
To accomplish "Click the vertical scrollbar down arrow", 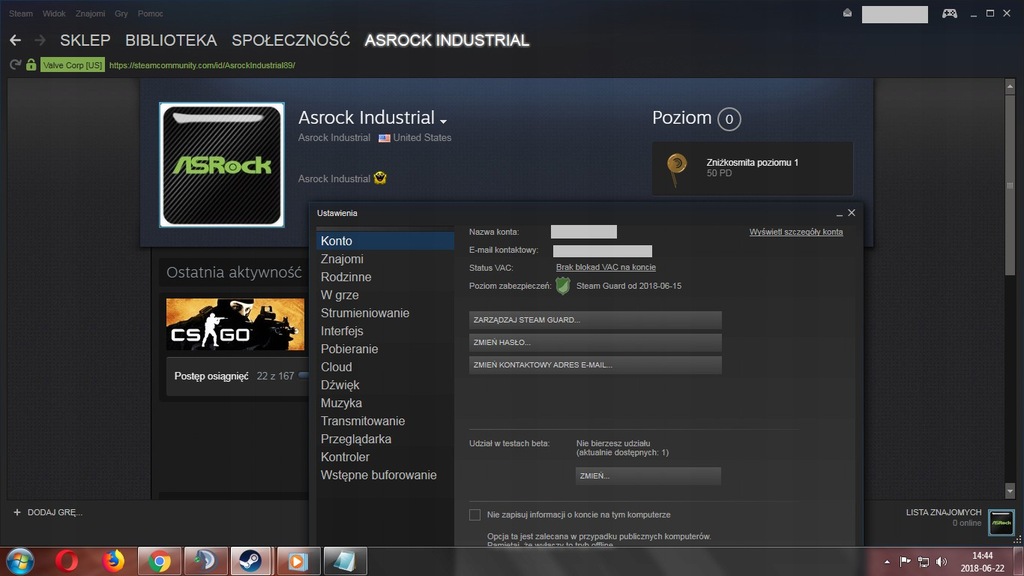I will click(x=1010, y=491).
